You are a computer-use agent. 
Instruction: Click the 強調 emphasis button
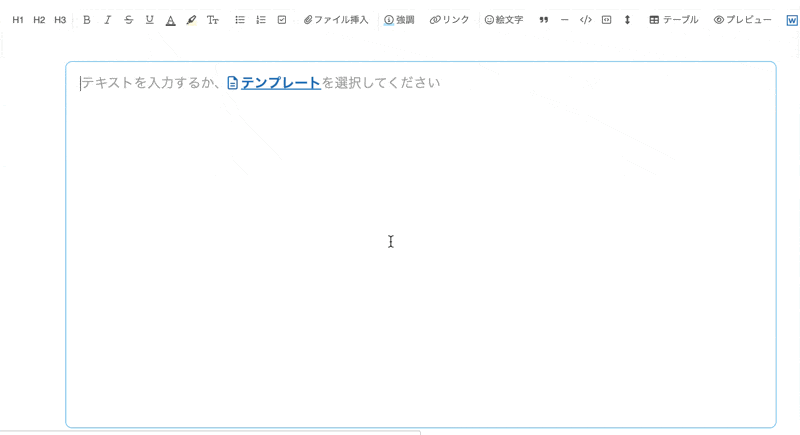click(x=399, y=20)
